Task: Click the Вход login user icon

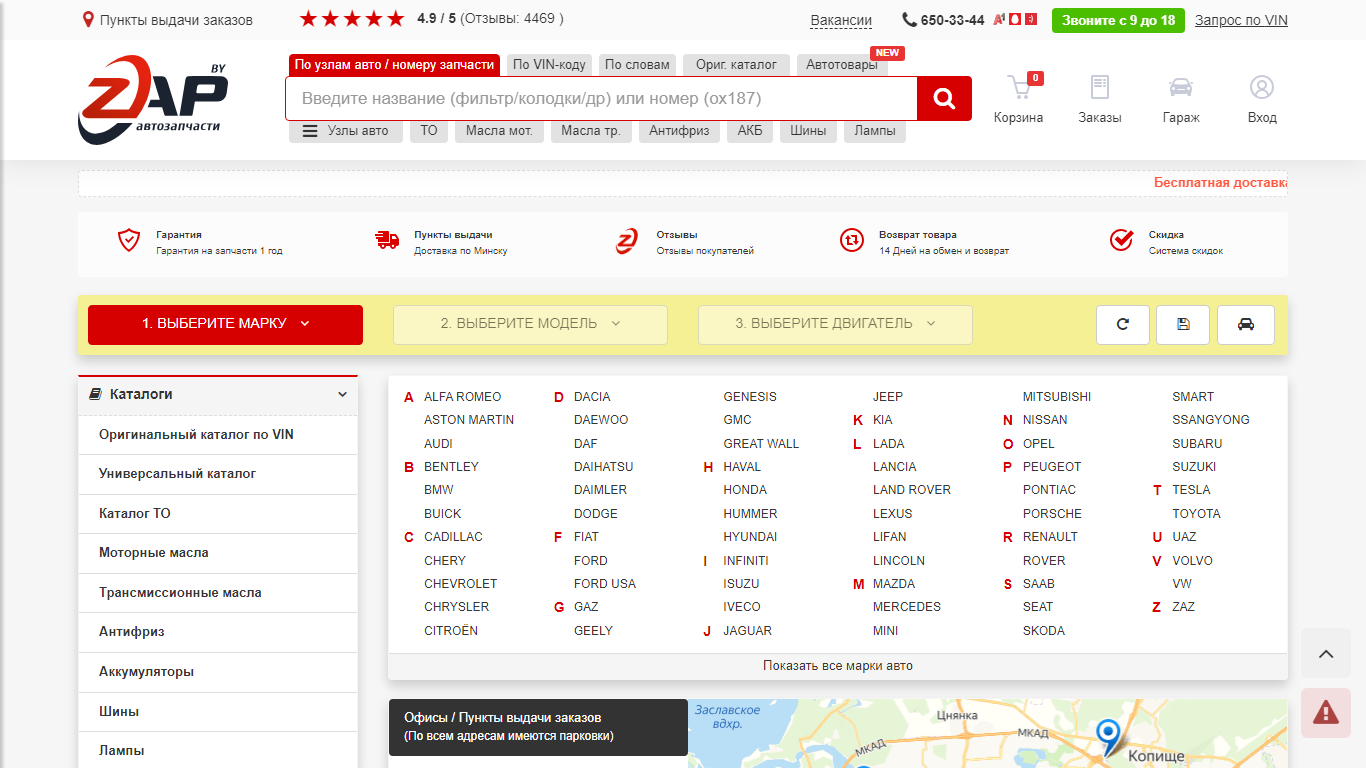Action: tap(1262, 87)
